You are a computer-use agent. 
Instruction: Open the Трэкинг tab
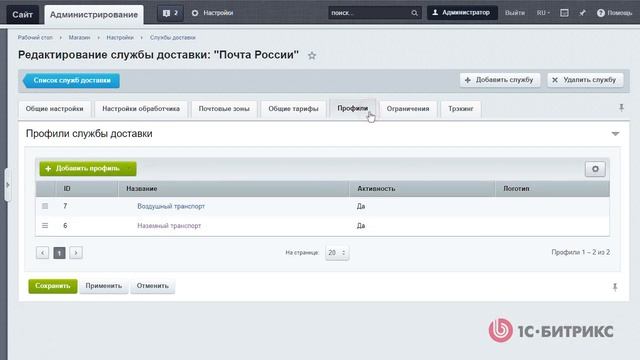(461, 109)
